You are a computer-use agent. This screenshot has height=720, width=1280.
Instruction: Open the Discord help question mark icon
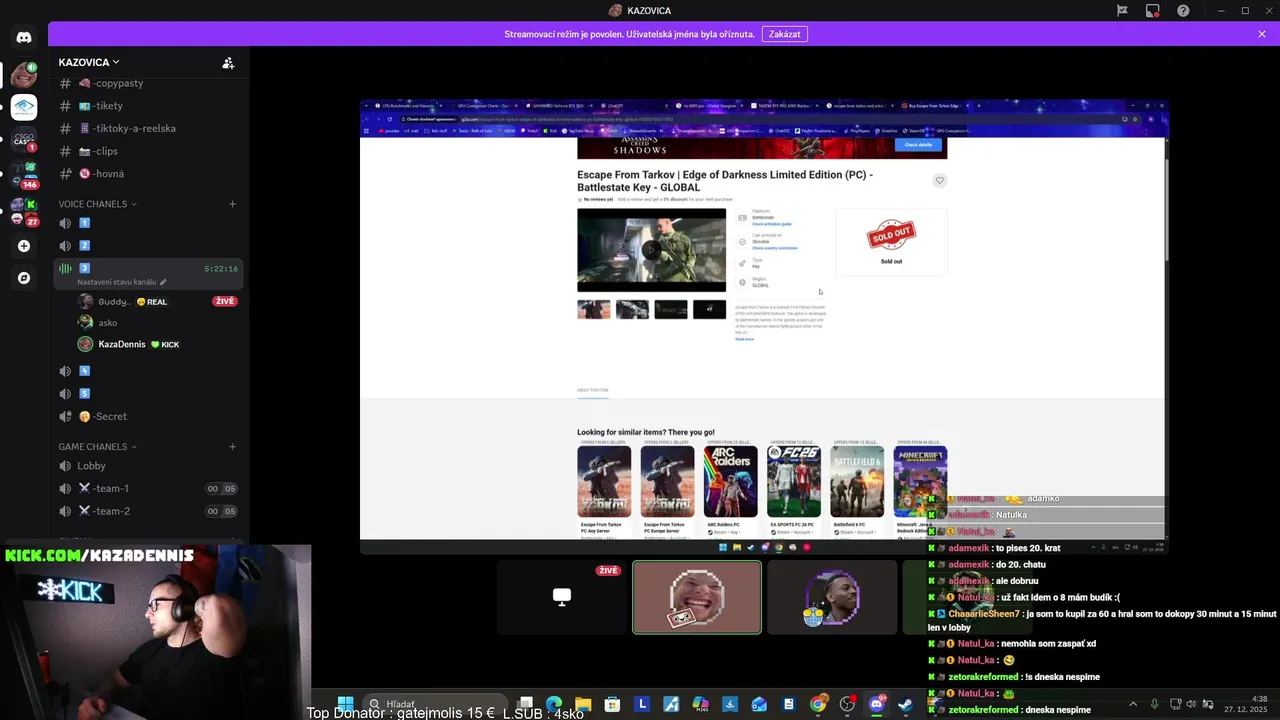(x=1183, y=11)
